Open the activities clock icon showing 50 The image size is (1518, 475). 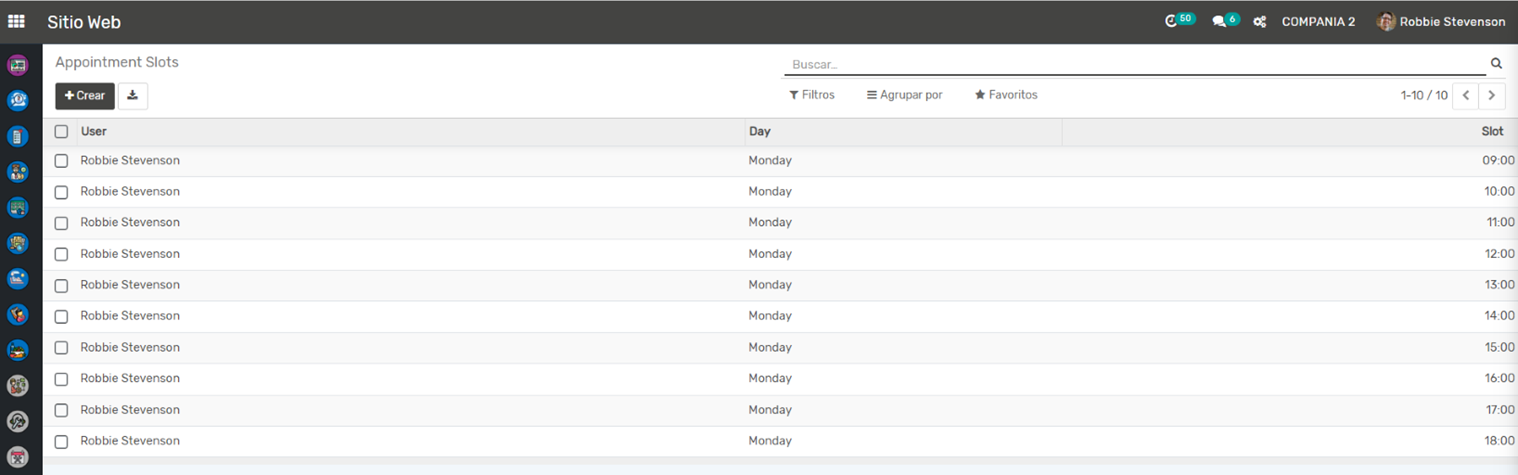coord(1172,21)
